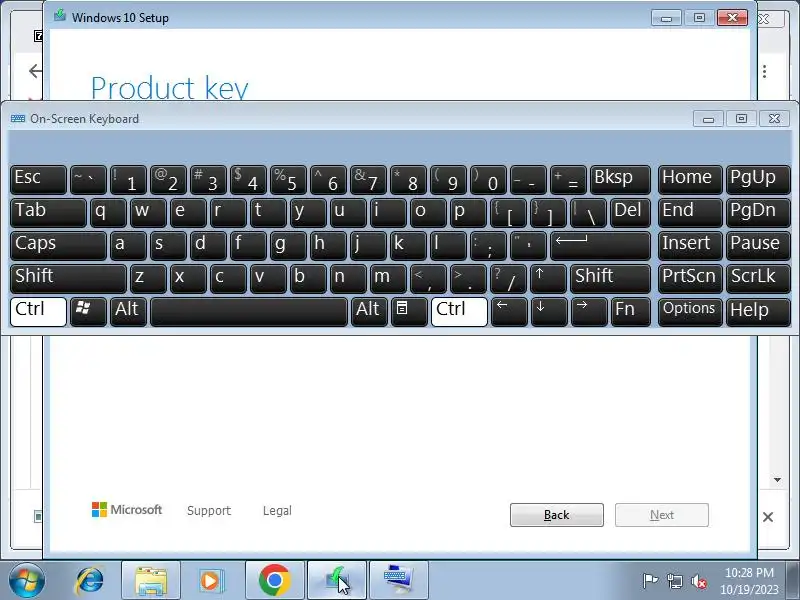
Task: Launch Internet Explorer from the taskbar
Action: tap(90, 581)
